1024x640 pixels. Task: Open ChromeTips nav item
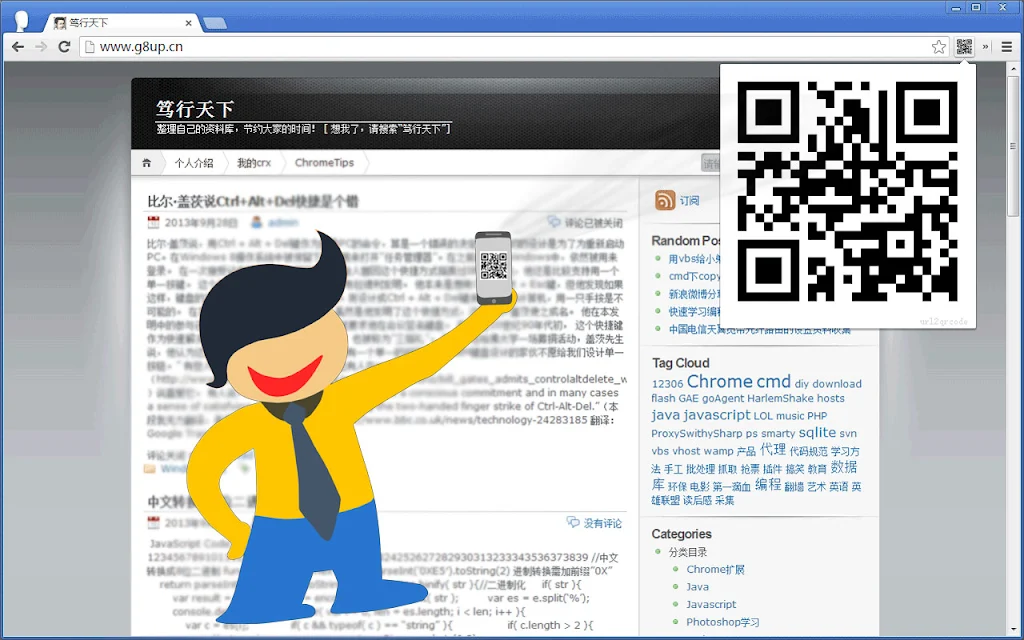click(324, 163)
